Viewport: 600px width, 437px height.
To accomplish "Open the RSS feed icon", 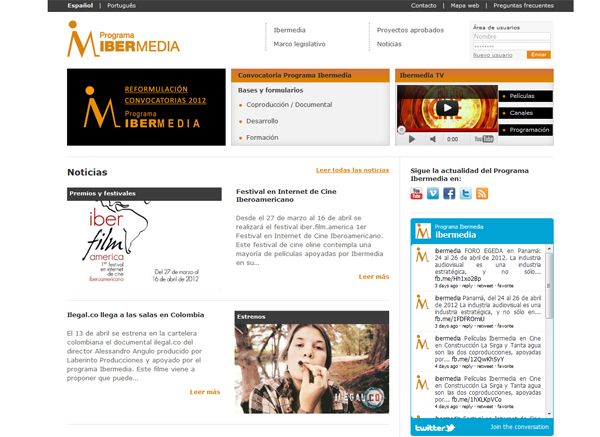I will click(x=482, y=194).
